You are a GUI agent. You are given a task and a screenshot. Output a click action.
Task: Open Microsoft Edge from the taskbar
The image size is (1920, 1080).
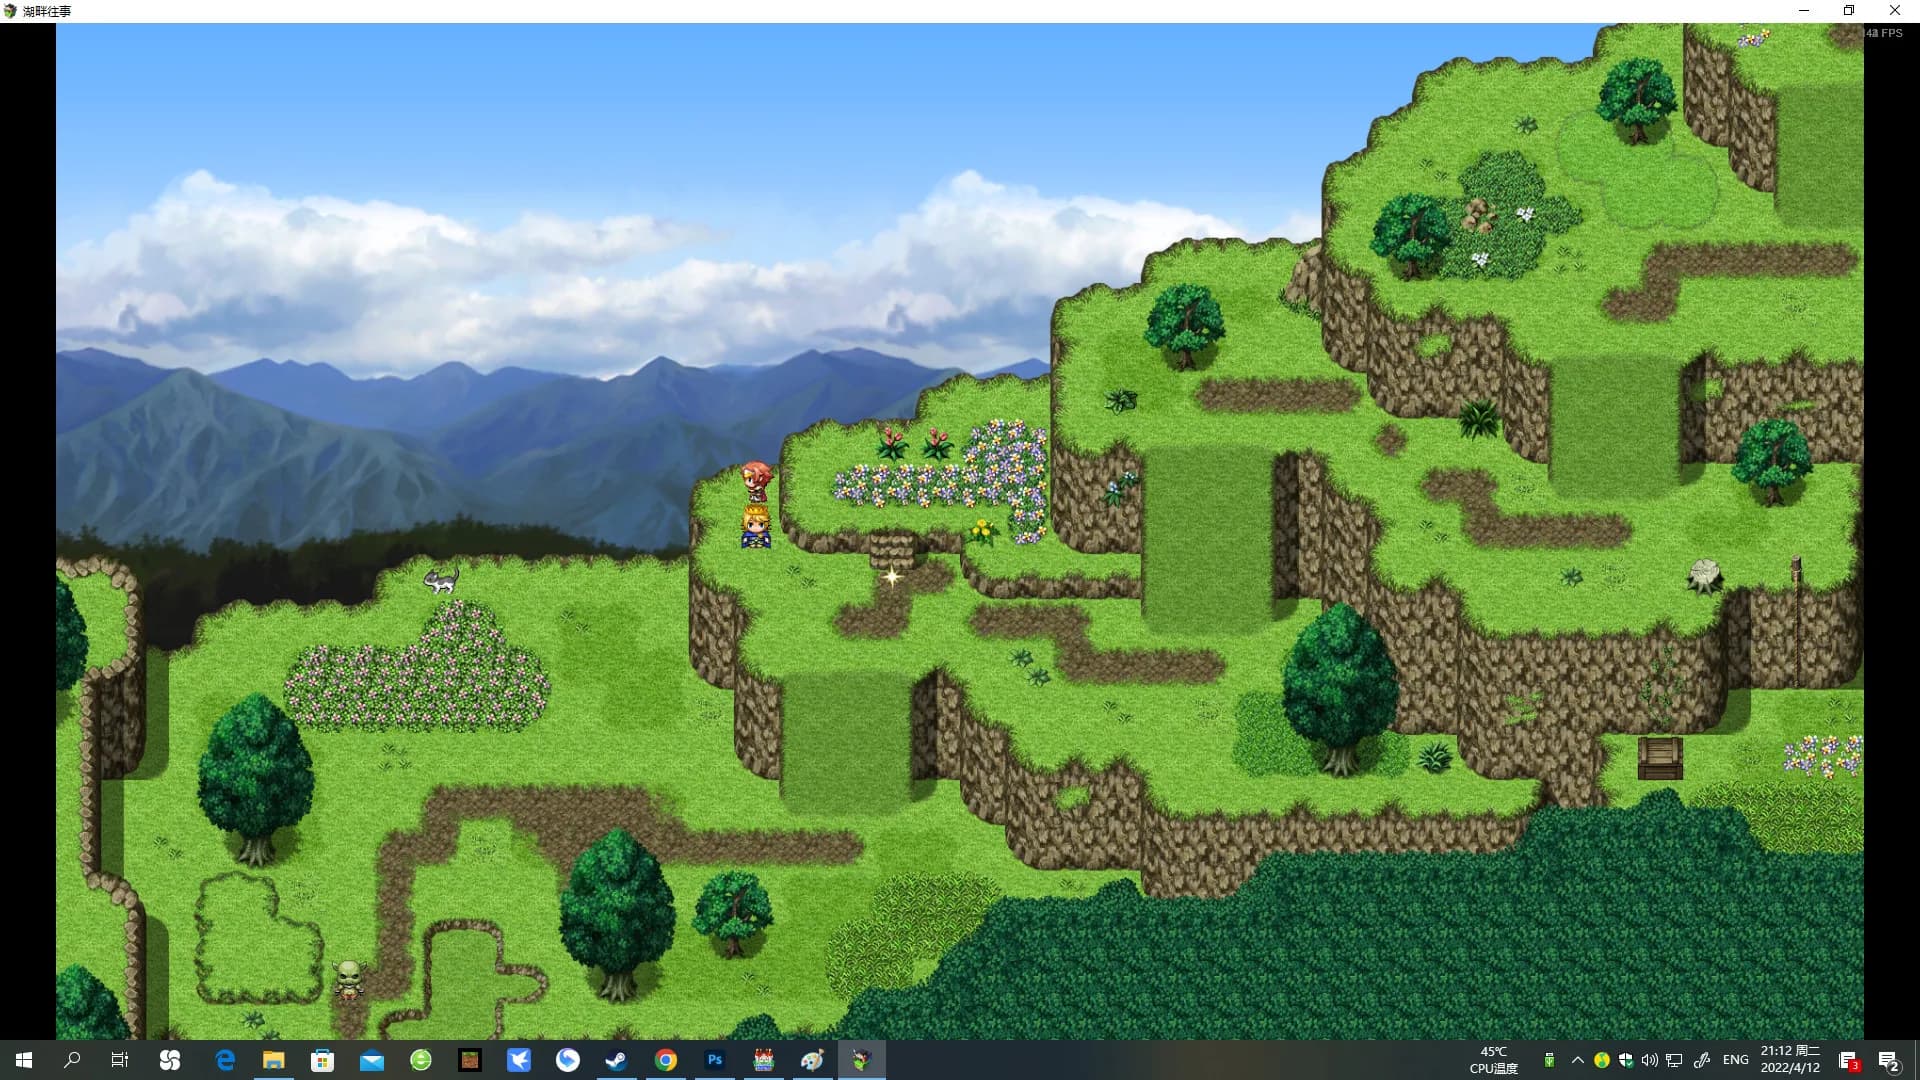coord(225,1060)
